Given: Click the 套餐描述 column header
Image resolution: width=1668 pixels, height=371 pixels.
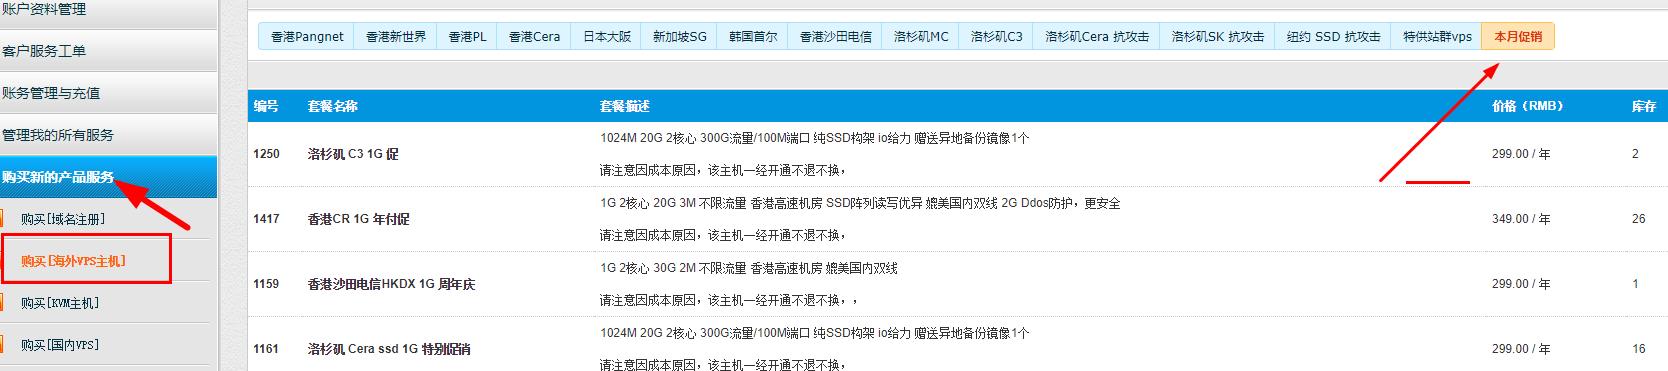Looking at the screenshot, I should [x=625, y=106].
